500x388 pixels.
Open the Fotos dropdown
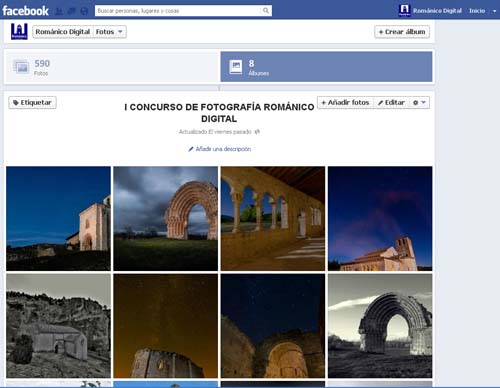coord(110,32)
